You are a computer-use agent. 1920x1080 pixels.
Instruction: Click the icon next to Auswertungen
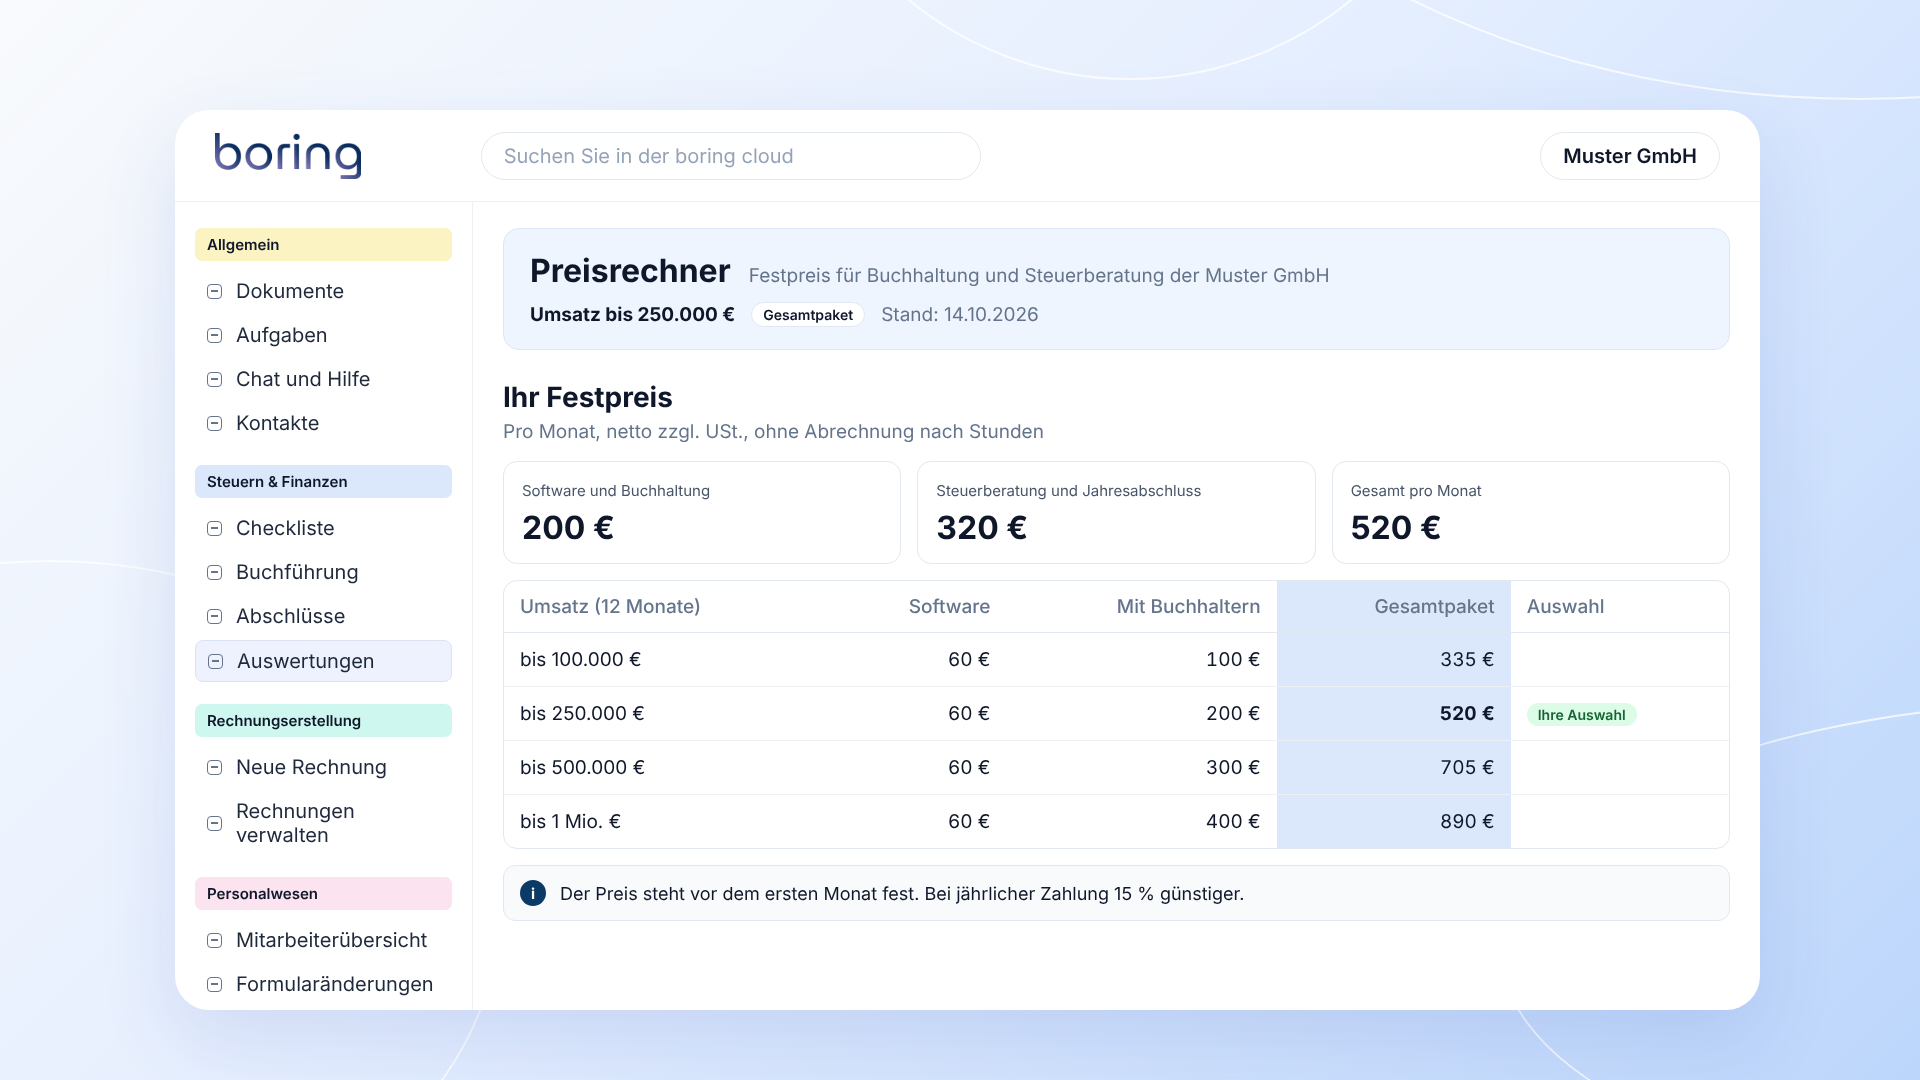coord(215,661)
